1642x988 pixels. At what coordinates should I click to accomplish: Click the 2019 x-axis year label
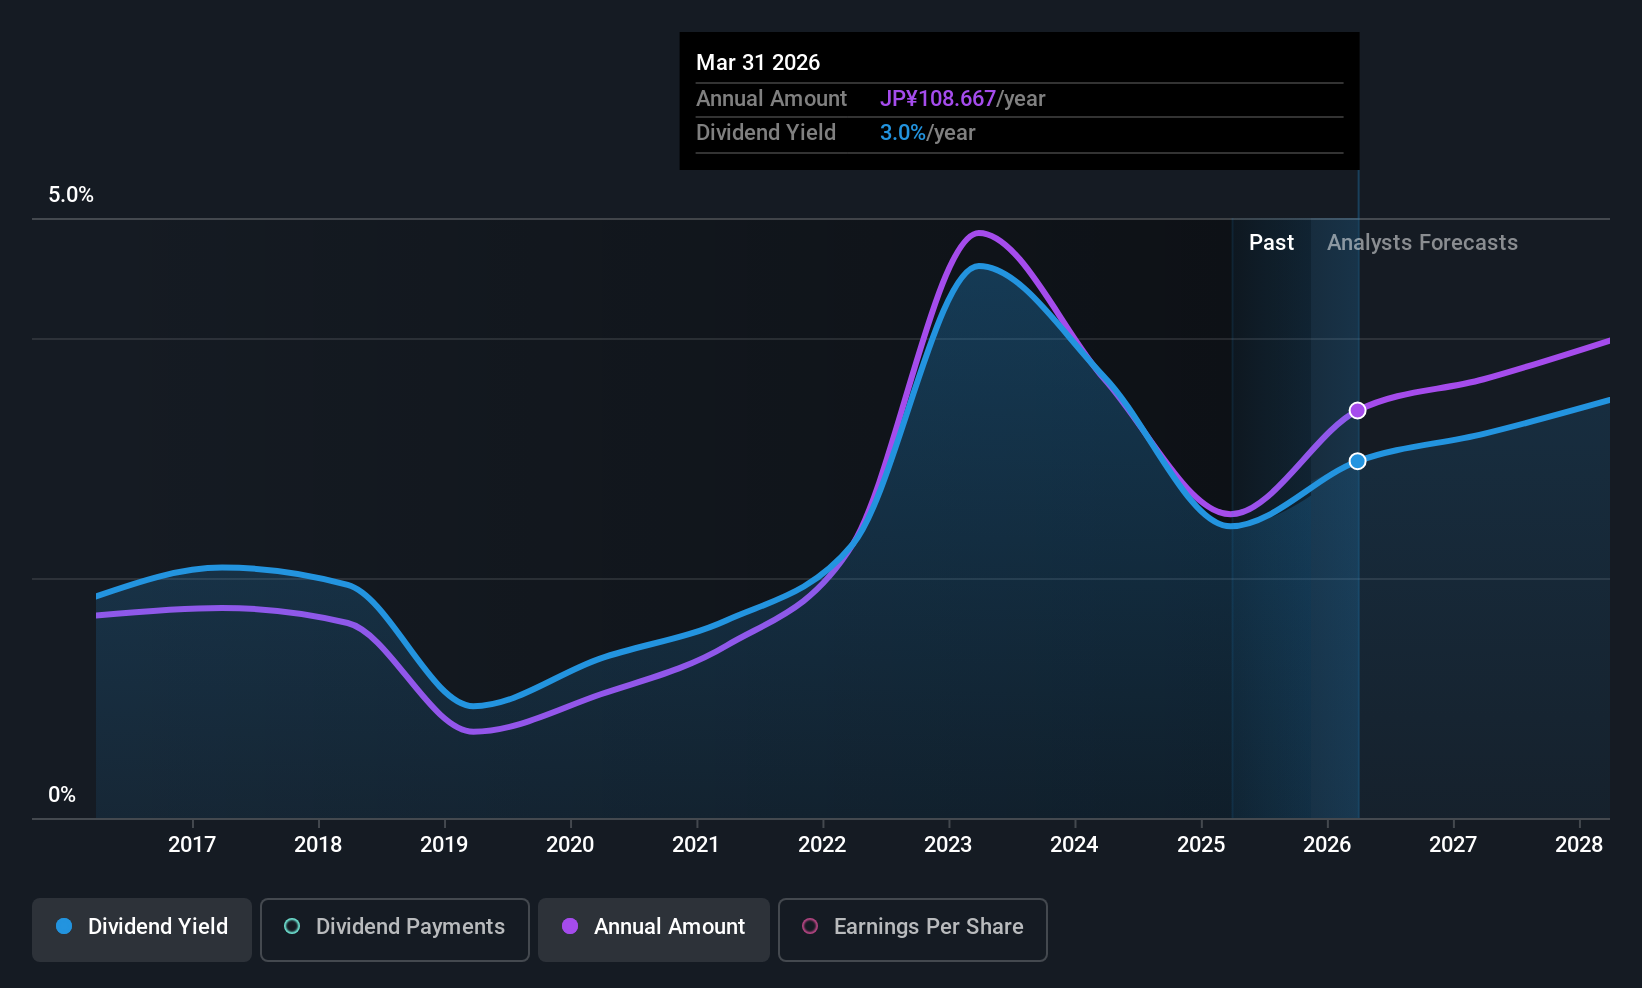(444, 845)
